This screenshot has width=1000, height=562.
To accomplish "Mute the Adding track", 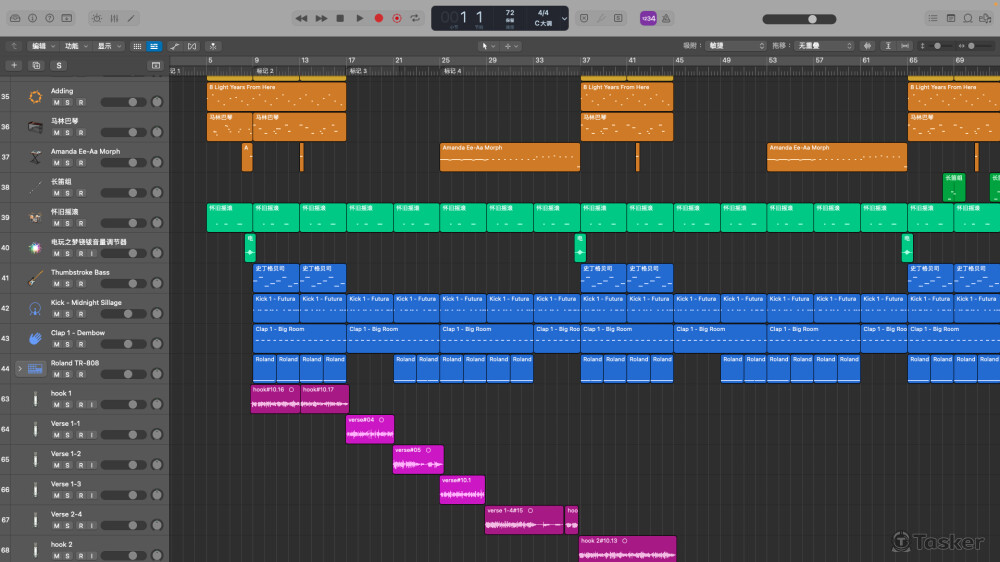I will tap(56, 102).
